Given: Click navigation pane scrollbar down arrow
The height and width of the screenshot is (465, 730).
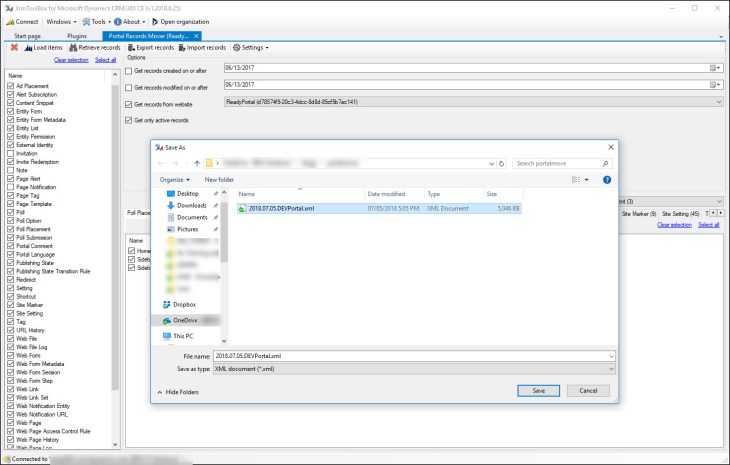Looking at the screenshot, I should pos(224,341).
